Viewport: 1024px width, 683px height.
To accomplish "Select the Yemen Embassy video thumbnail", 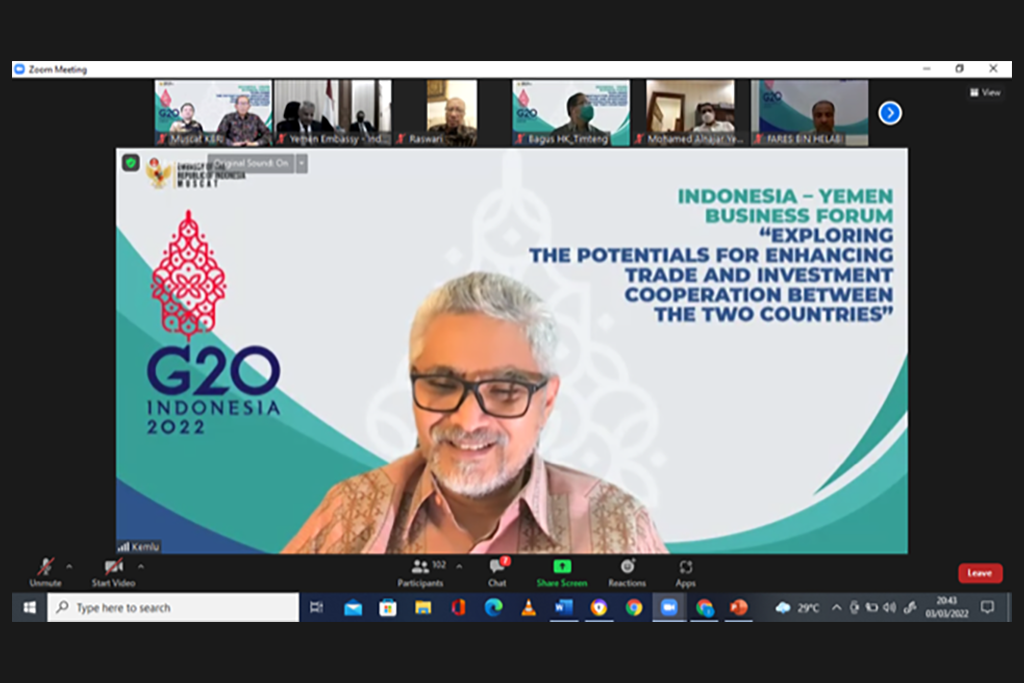I will 332,112.
